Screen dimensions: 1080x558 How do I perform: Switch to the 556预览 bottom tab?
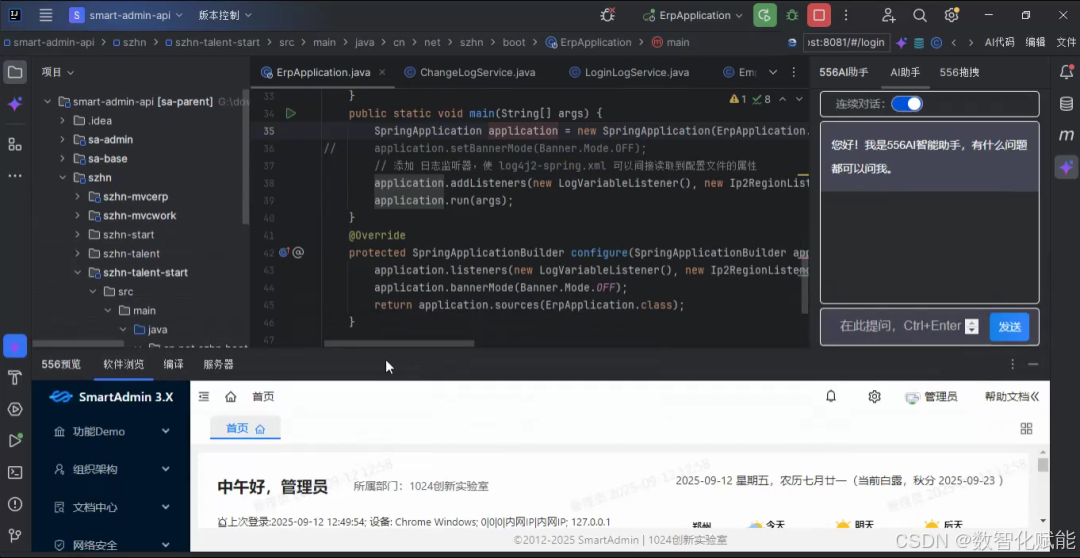pyautogui.click(x=61, y=364)
